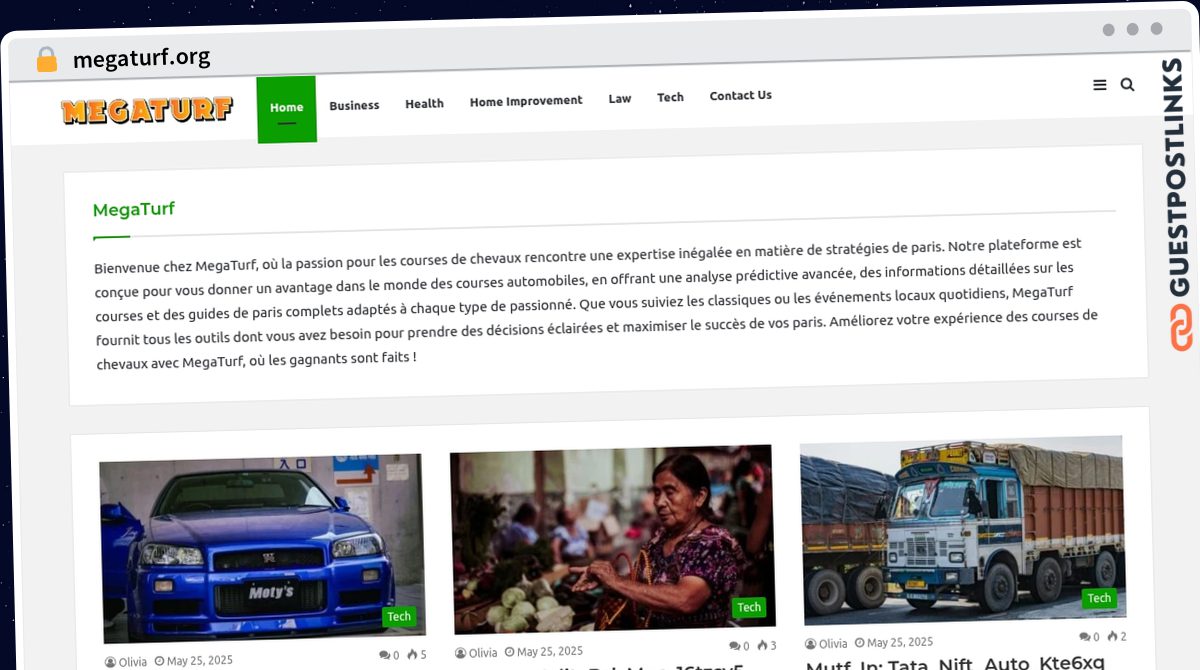Open the market woman article thumbnail

point(612,540)
